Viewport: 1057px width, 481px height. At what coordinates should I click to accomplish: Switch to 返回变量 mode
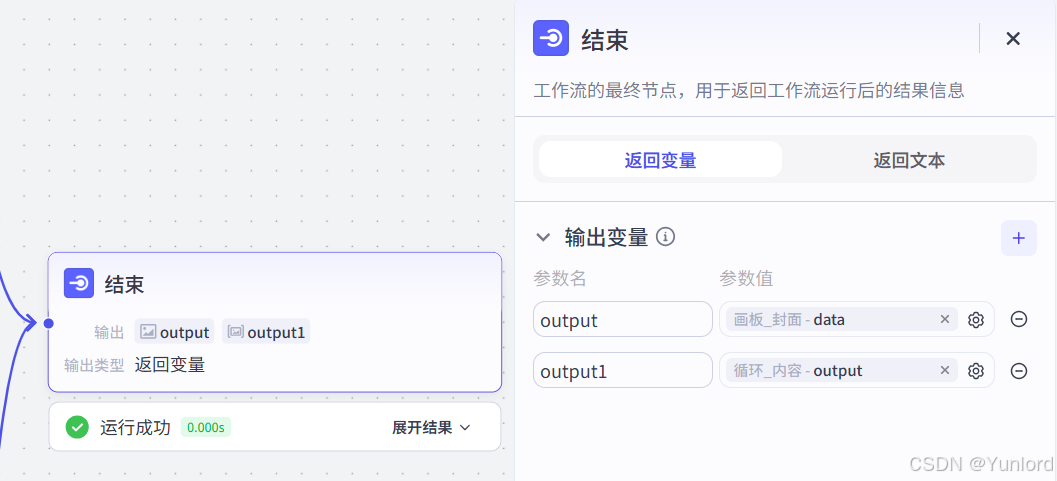tap(661, 160)
